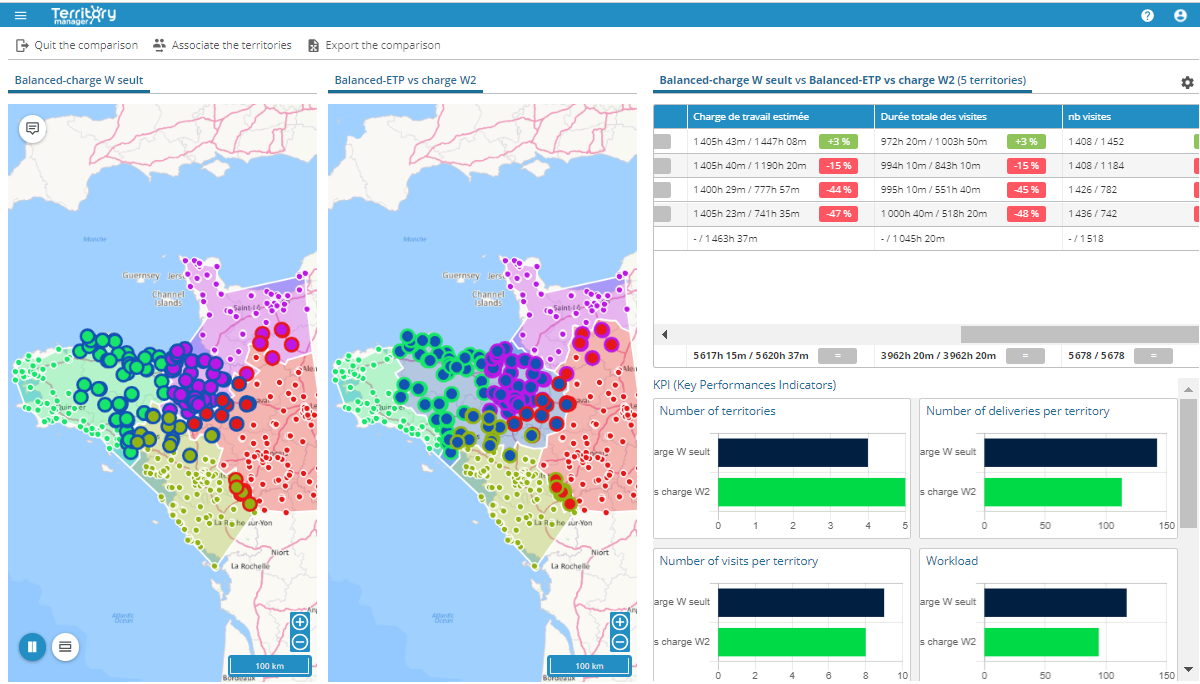Click the help question mark icon
Screen dimensions: 1200x684
click(x=1147, y=15)
